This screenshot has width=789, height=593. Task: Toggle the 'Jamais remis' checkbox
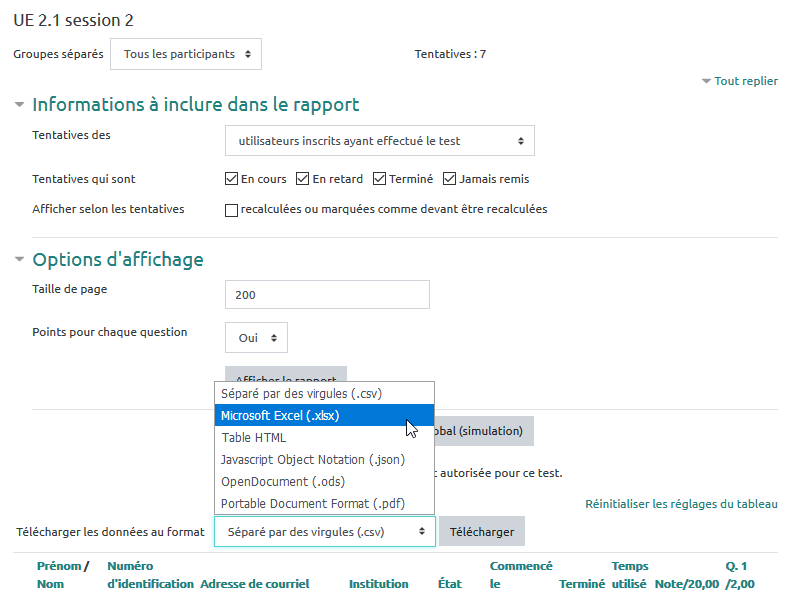(x=450, y=180)
